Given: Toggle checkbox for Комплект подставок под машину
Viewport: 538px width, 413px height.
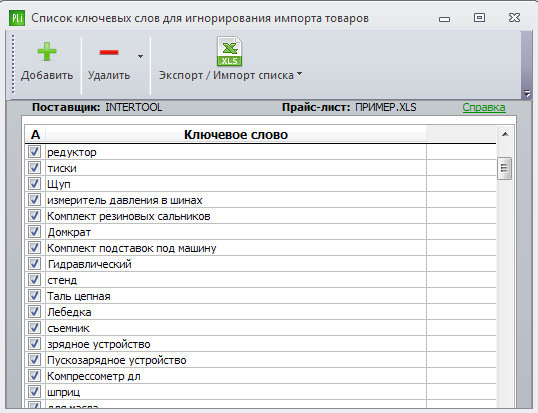Looking at the screenshot, I should pos(34,248).
